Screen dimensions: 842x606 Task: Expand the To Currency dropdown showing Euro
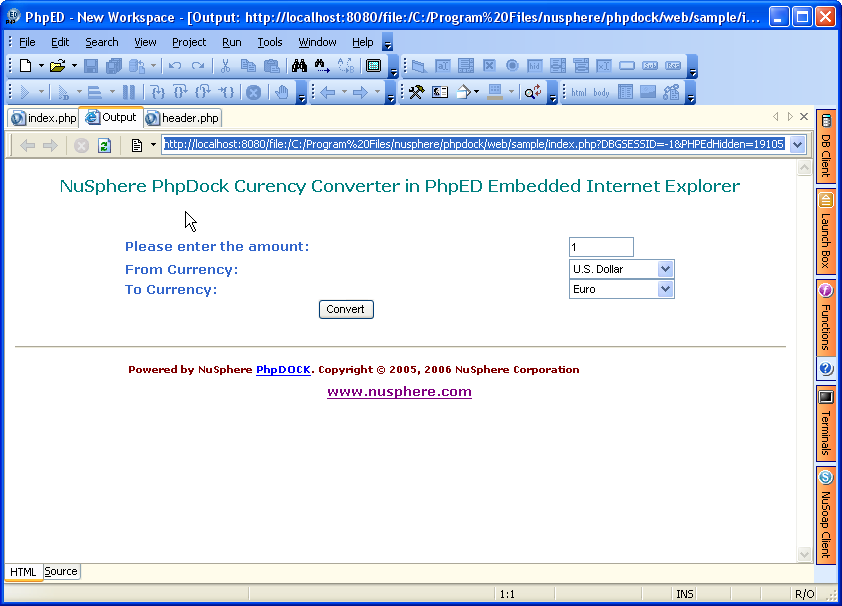coord(665,289)
